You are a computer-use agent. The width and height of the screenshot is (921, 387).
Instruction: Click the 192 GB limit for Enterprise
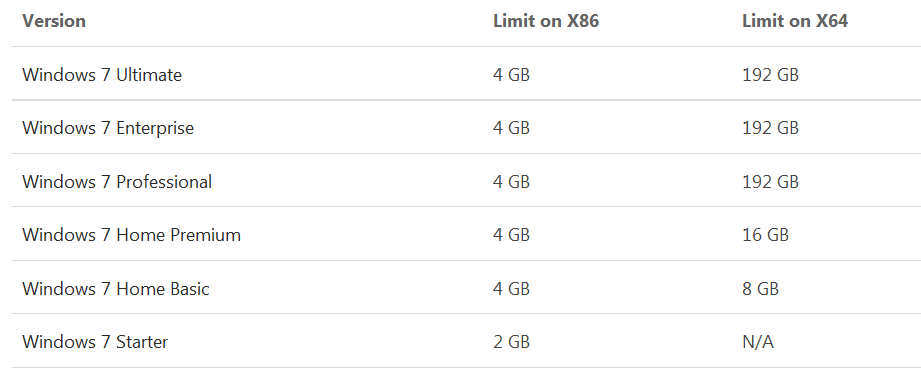click(770, 128)
